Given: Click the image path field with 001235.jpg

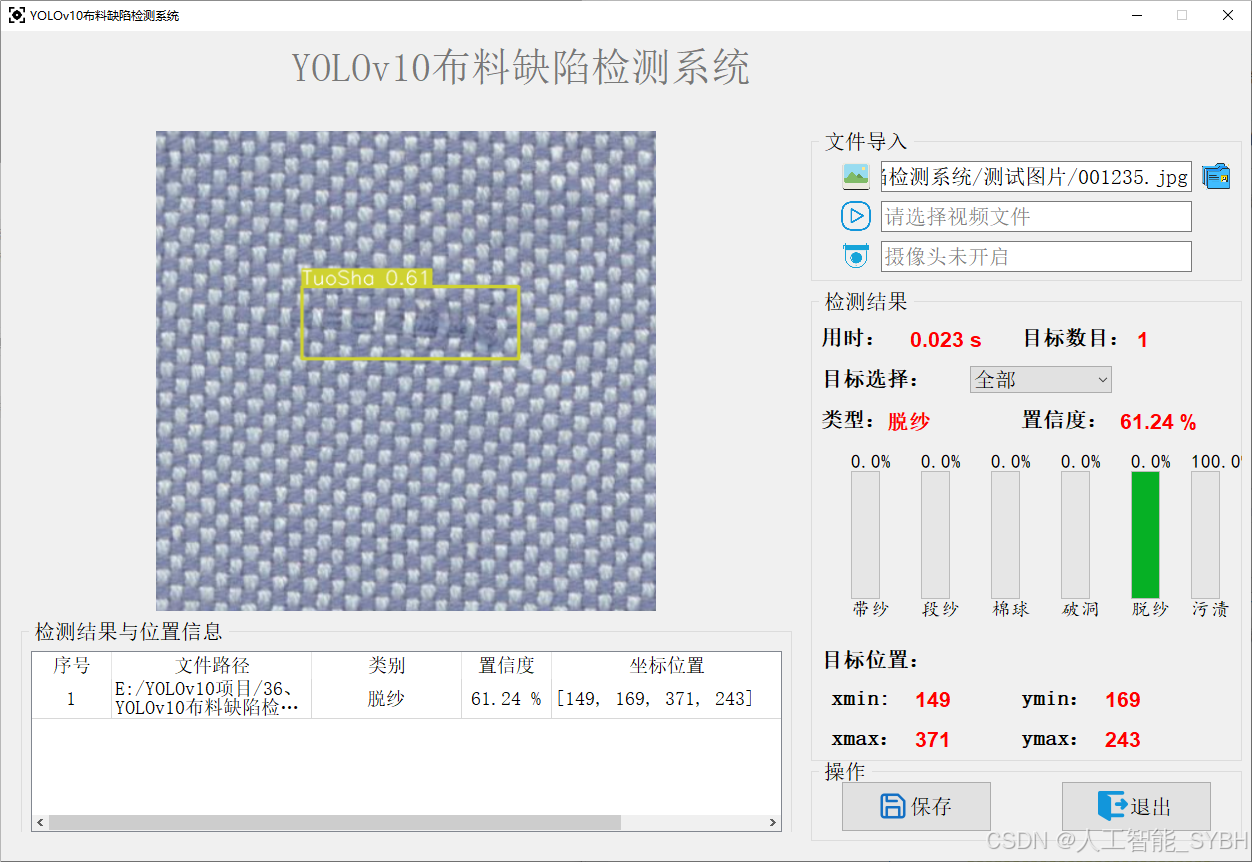Looking at the screenshot, I should point(1036,177).
